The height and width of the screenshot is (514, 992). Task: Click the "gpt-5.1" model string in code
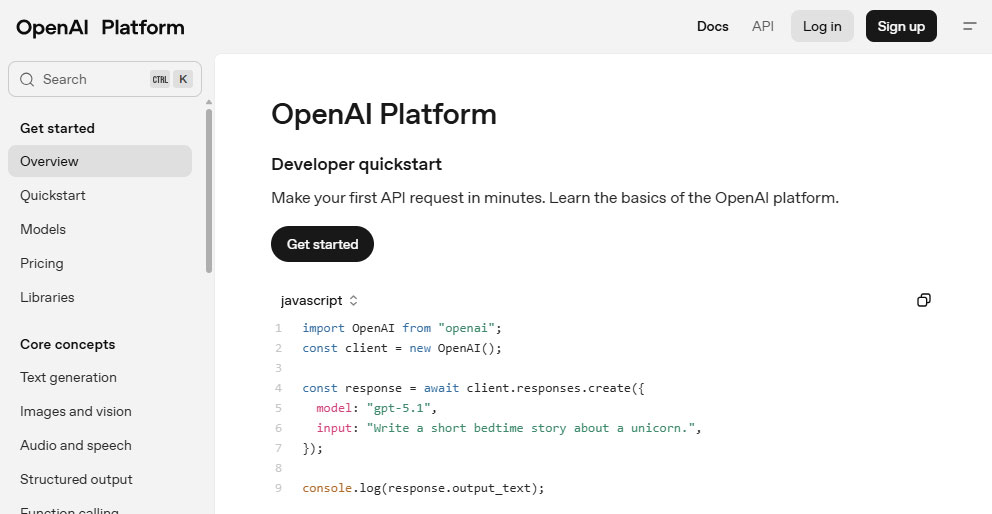pos(400,408)
